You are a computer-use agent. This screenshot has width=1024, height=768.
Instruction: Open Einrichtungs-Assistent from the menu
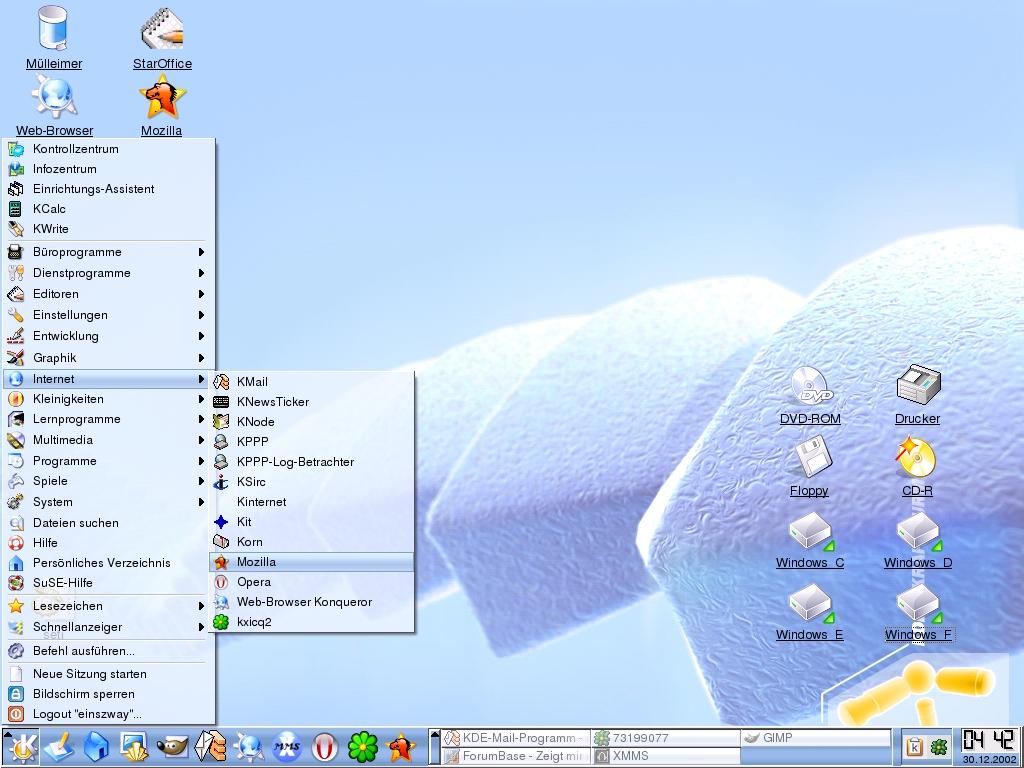[108, 189]
